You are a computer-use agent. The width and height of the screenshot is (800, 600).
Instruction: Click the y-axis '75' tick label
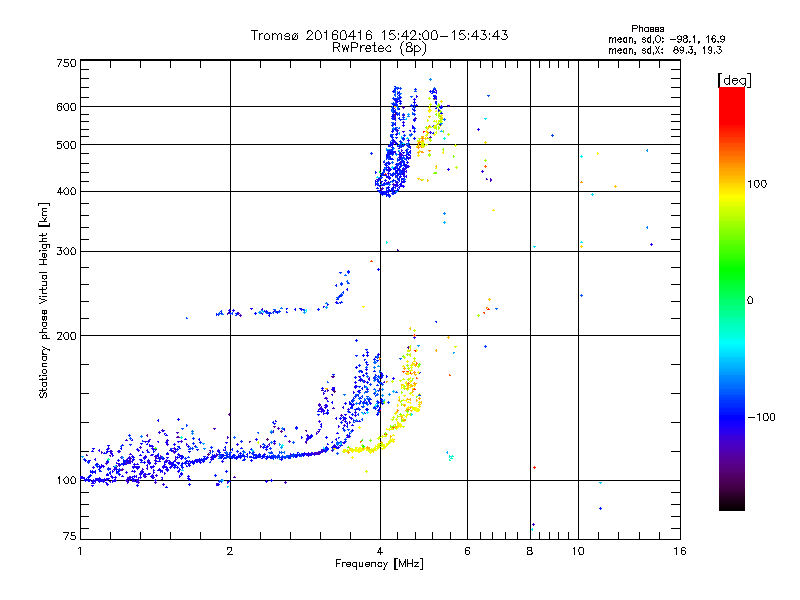pyautogui.click(x=70, y=536)
